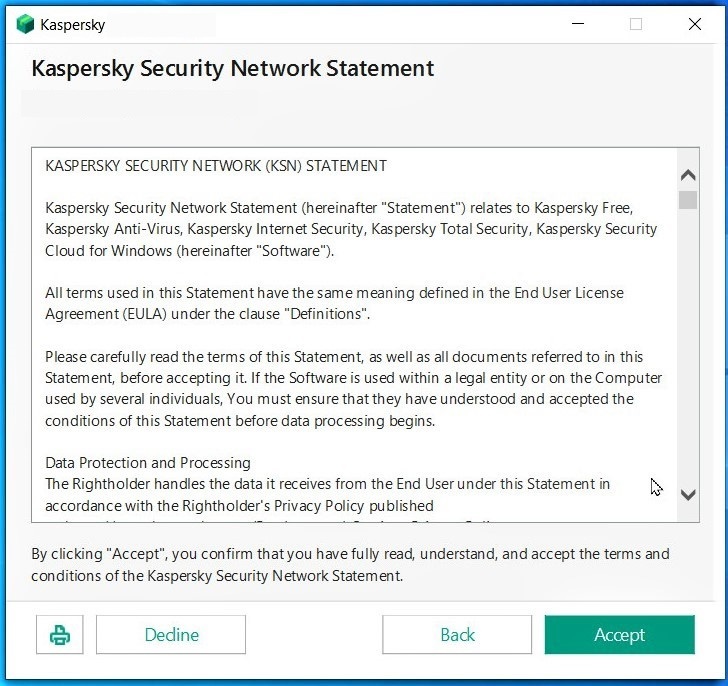Minimize the Kaspersky installer window
728x686 pixels.
[577, 25]
